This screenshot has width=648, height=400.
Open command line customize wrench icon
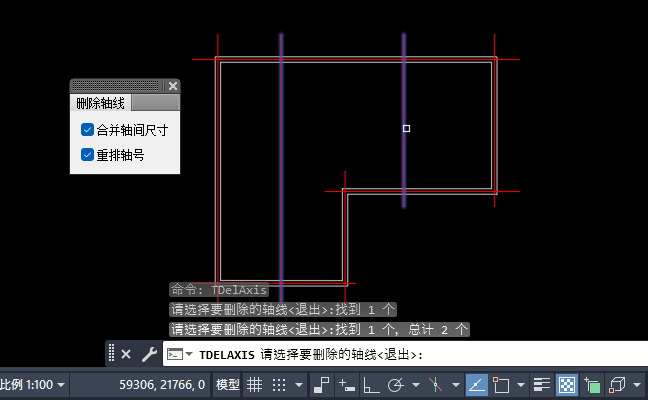149,354
